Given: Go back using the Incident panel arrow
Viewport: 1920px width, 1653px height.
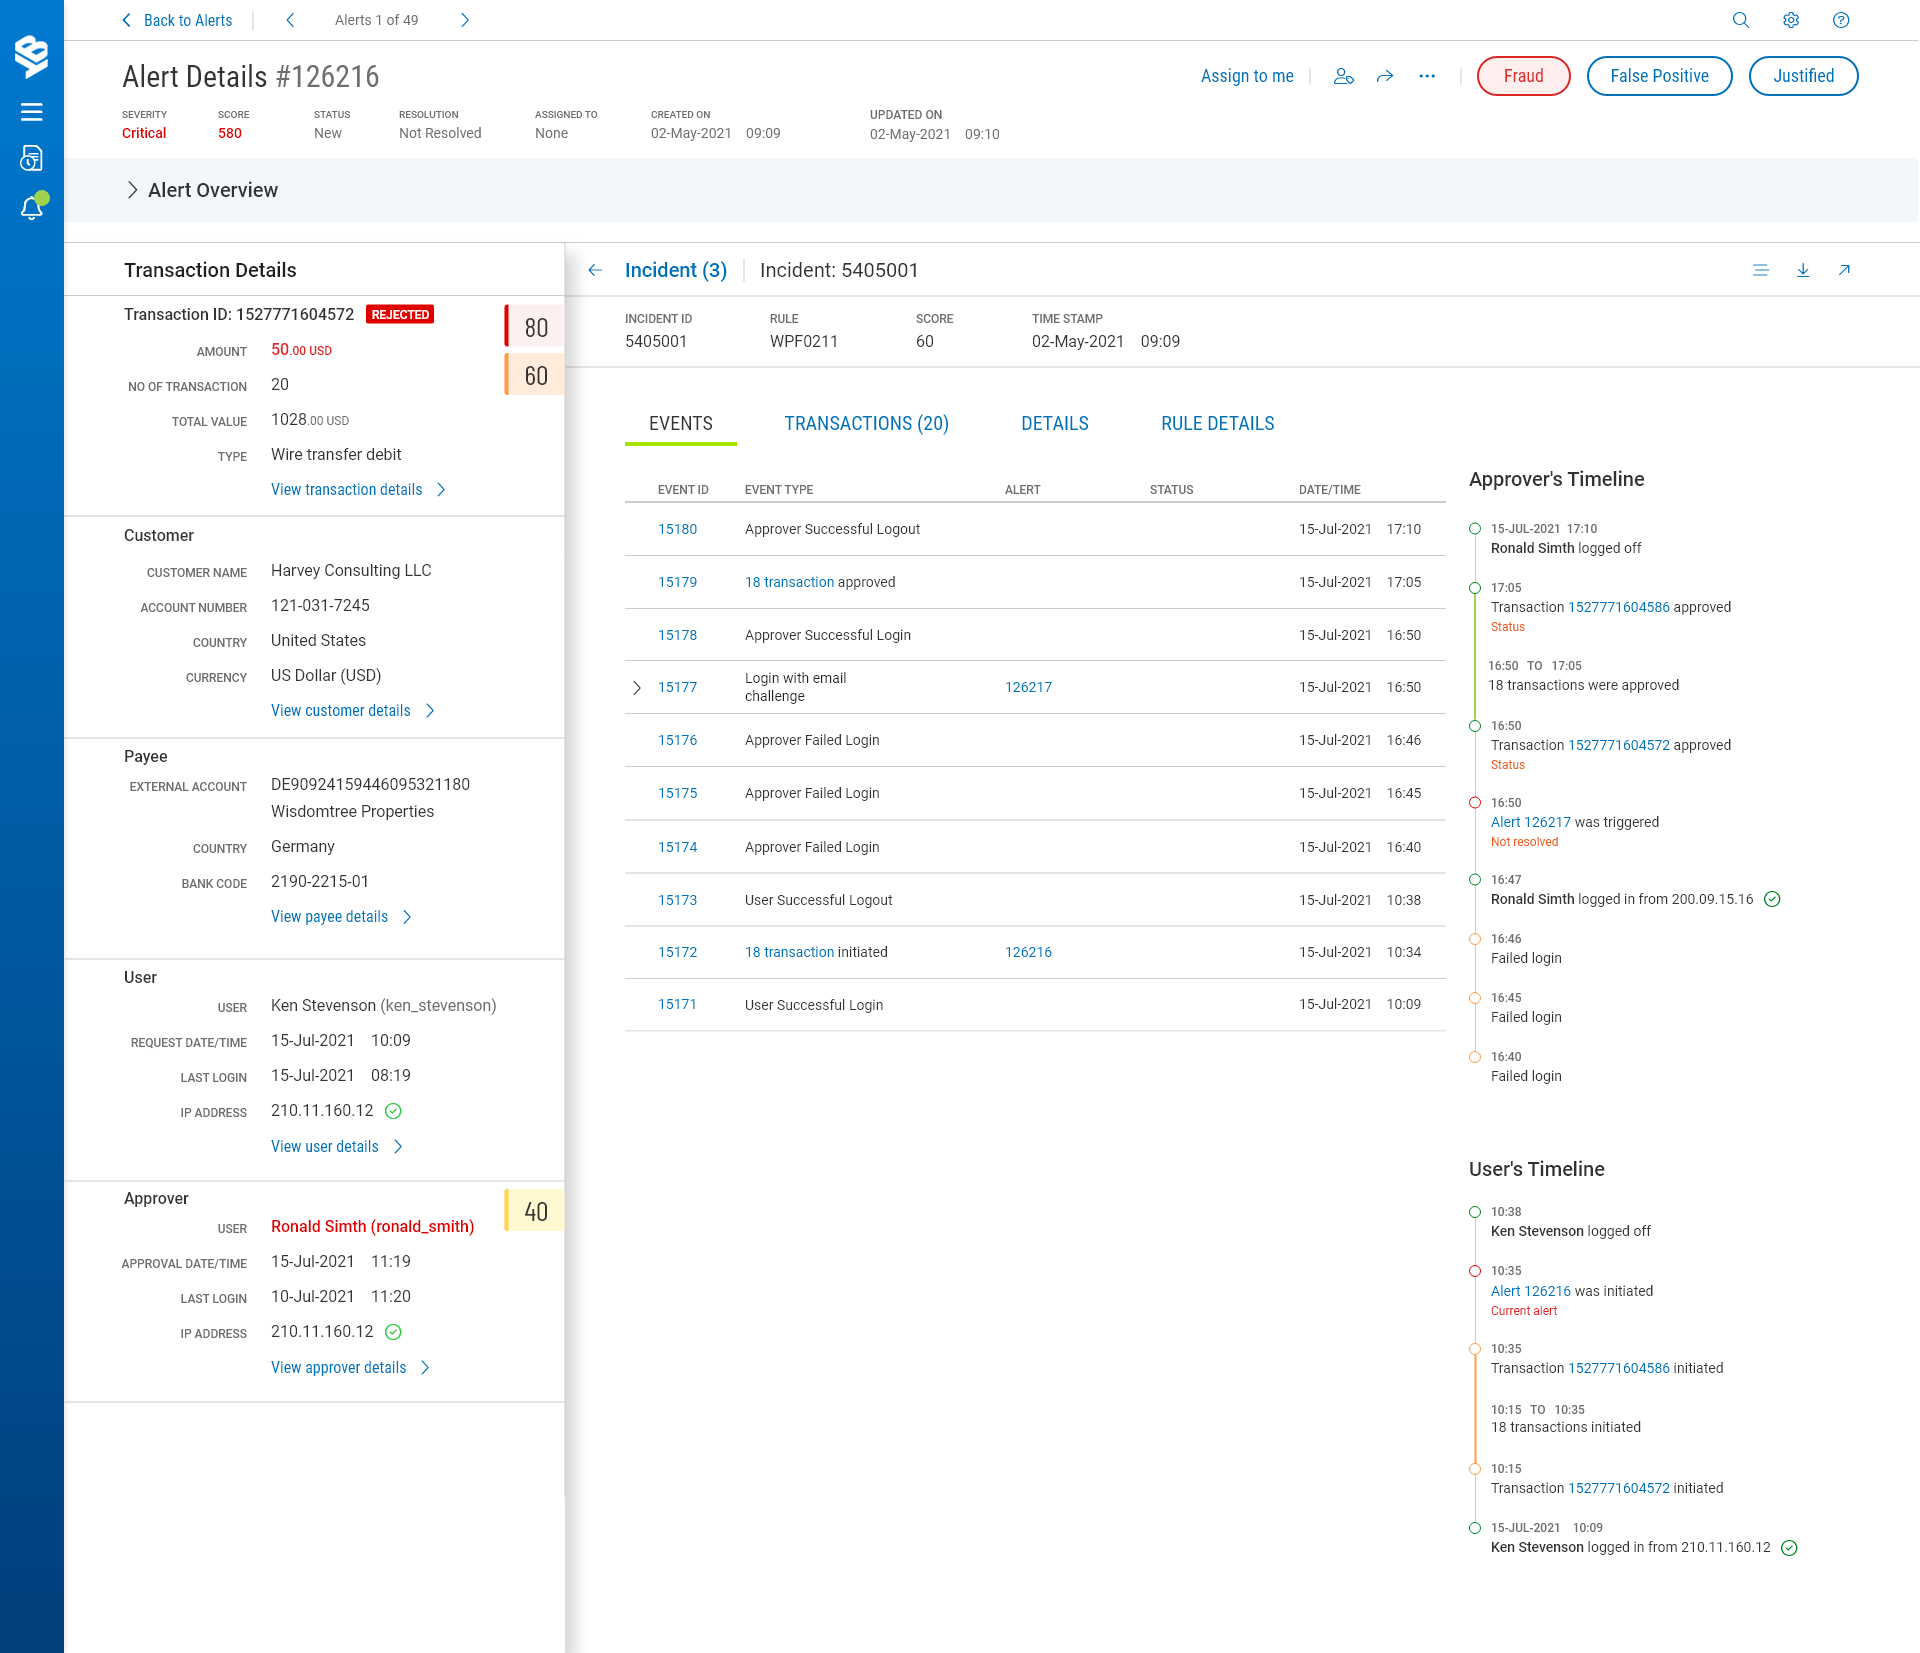Looking at the screenshot, I should coord(595,270).
